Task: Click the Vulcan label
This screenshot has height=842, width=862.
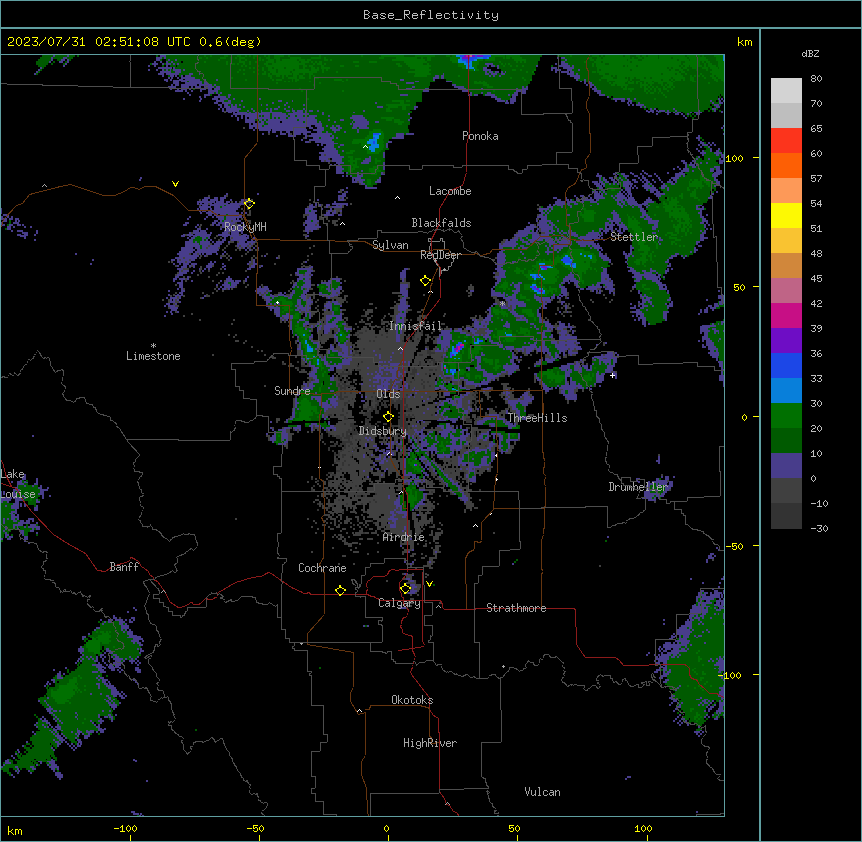Action: 542,792
